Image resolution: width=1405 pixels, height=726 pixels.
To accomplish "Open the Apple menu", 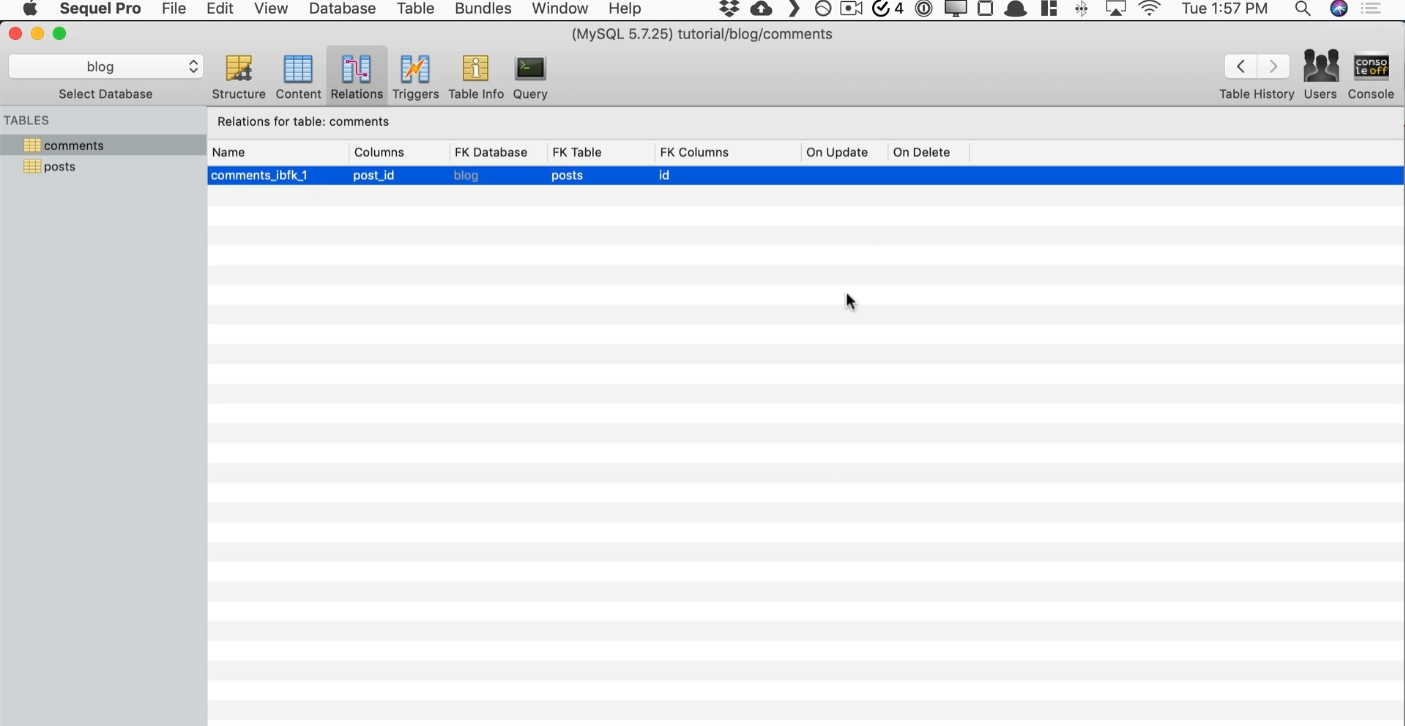I will click(30, 9).
